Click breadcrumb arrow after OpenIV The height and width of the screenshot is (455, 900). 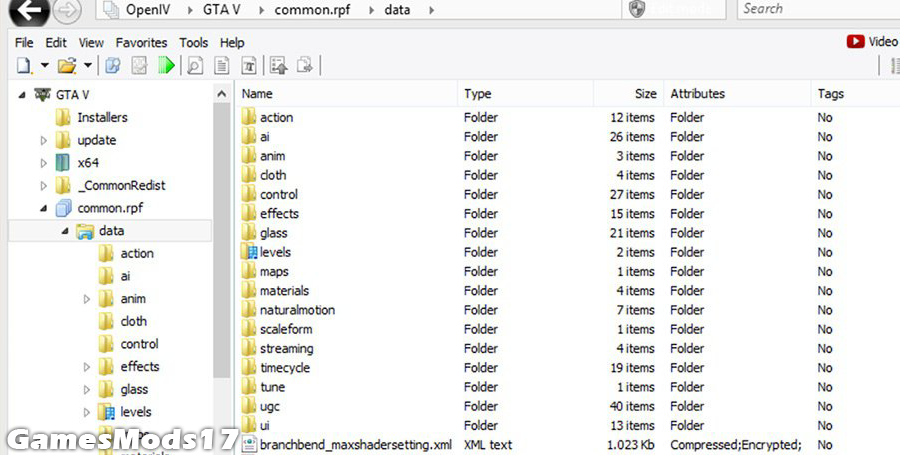(190, 10)
